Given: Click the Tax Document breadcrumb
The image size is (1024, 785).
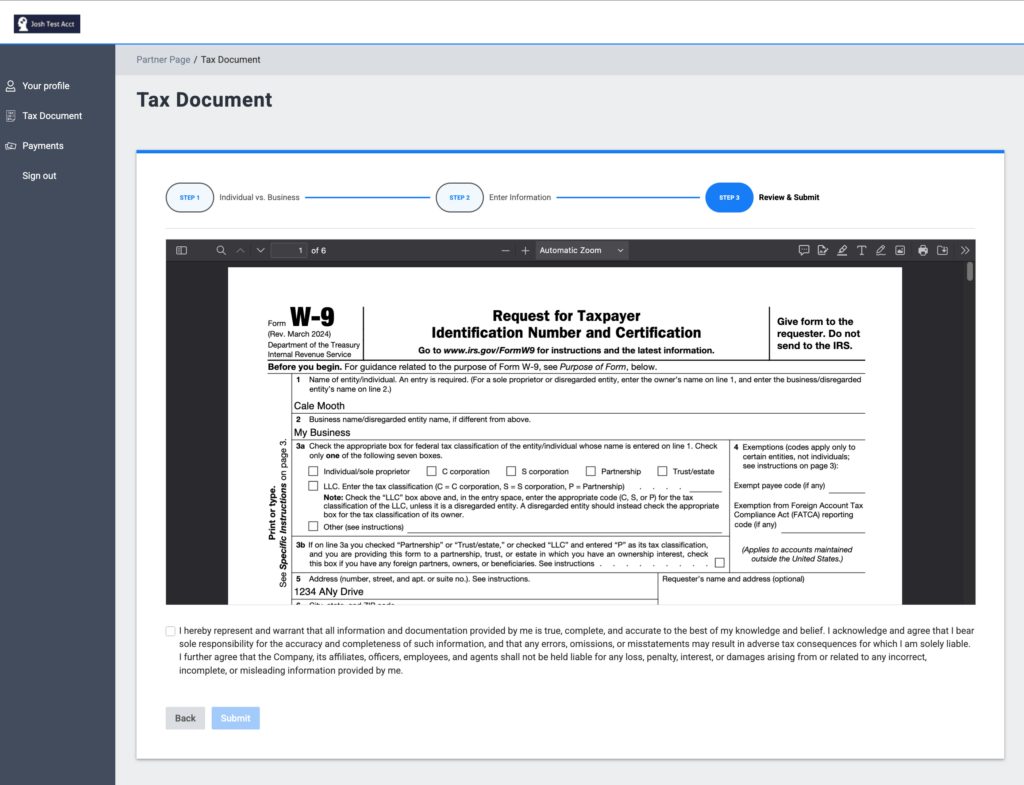Looking at the screenshot, I should coord(231,59).
